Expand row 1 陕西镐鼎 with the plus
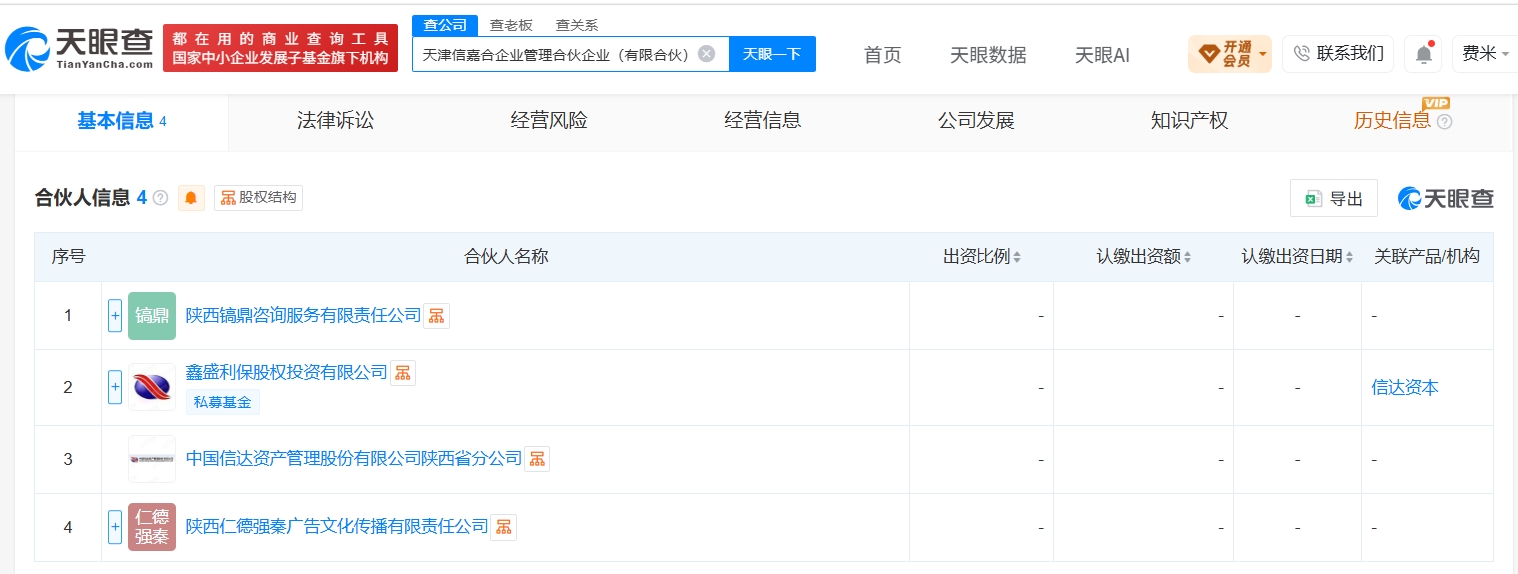Screen dimensions: 1518x574 pyautogui.click(x=115, y=316)
